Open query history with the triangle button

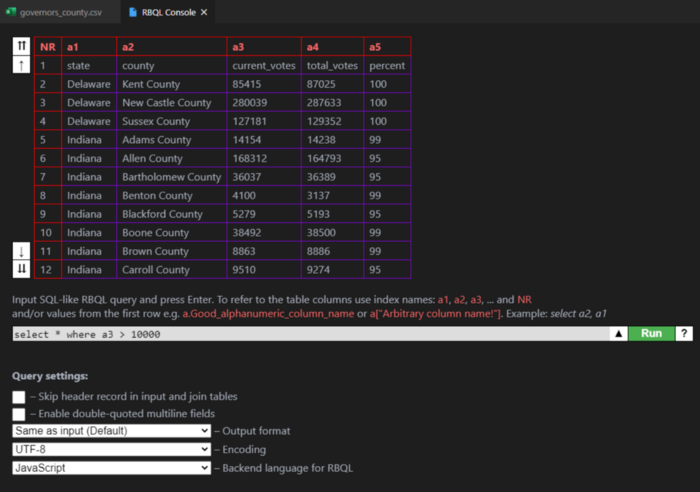619,334
